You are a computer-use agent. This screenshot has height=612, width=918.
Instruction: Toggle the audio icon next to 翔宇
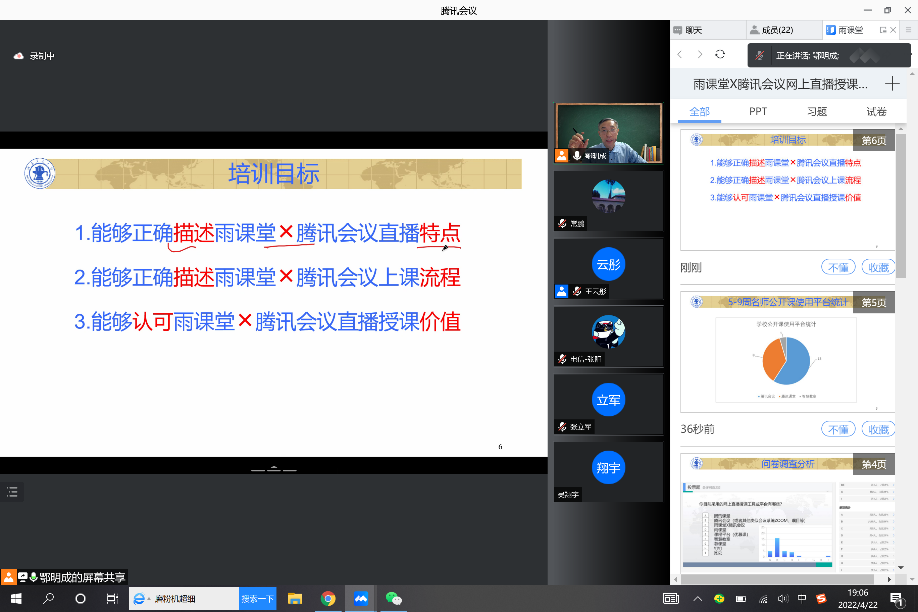pos(561,495)
